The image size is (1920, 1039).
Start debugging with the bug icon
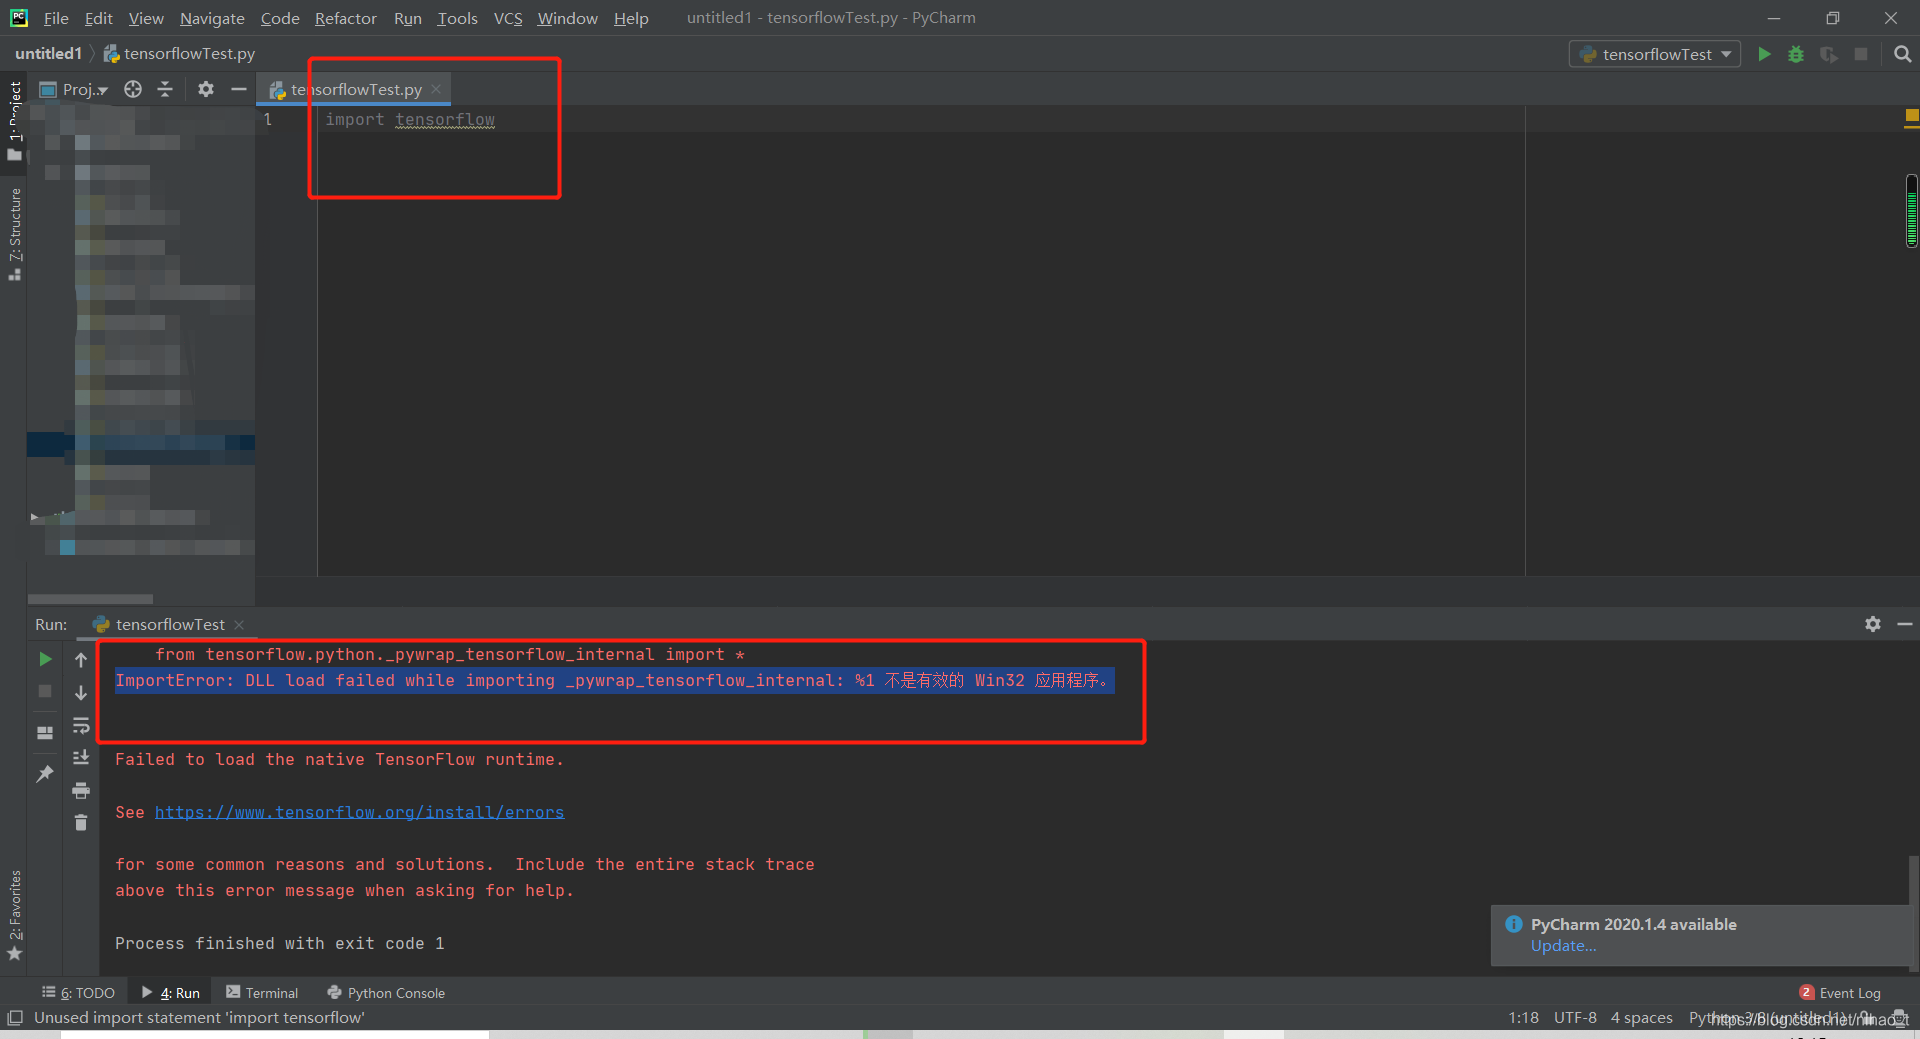click(x=1796, y=54)
